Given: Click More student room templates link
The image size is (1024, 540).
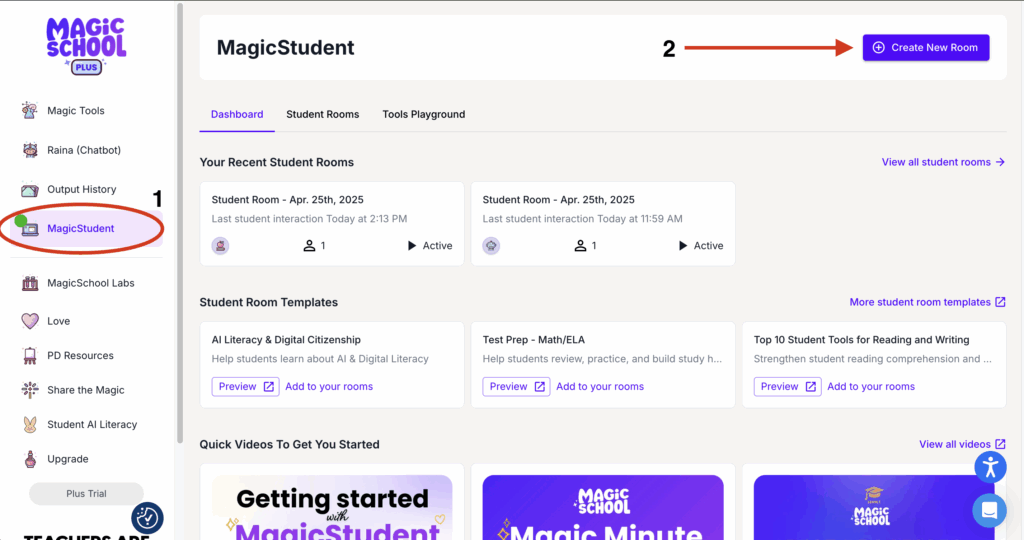Looking at the screenshot, I should pyautogui.click(x=920, y=302).
